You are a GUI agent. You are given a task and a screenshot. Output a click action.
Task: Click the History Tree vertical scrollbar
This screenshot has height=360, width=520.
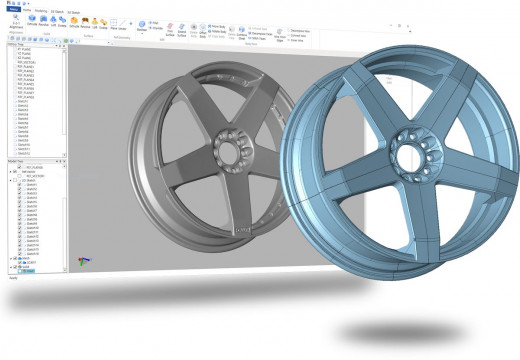pos(64,102)
